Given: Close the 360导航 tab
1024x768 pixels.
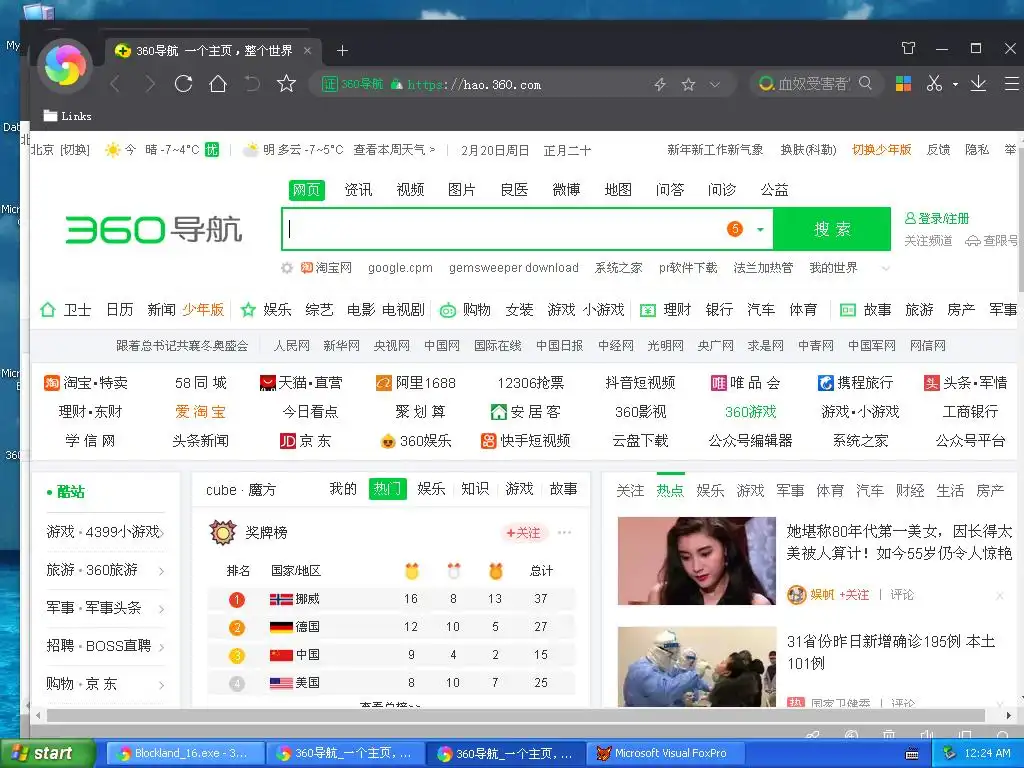Looking at the screenshot, I should coord(307,50).
